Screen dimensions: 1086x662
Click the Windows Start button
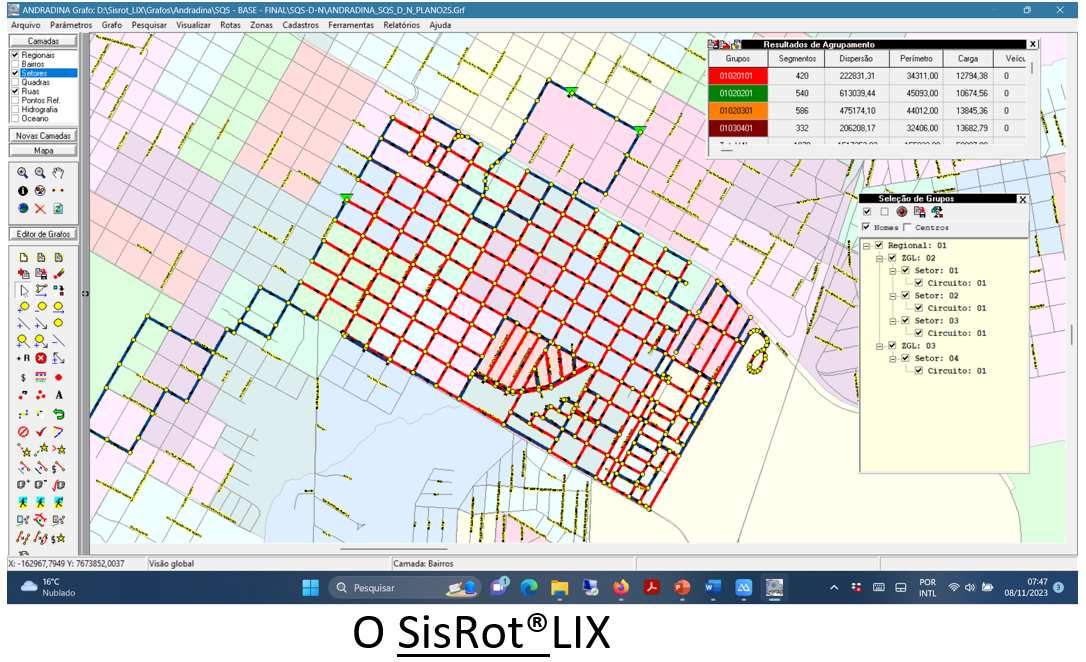click(x=310, y=588)
